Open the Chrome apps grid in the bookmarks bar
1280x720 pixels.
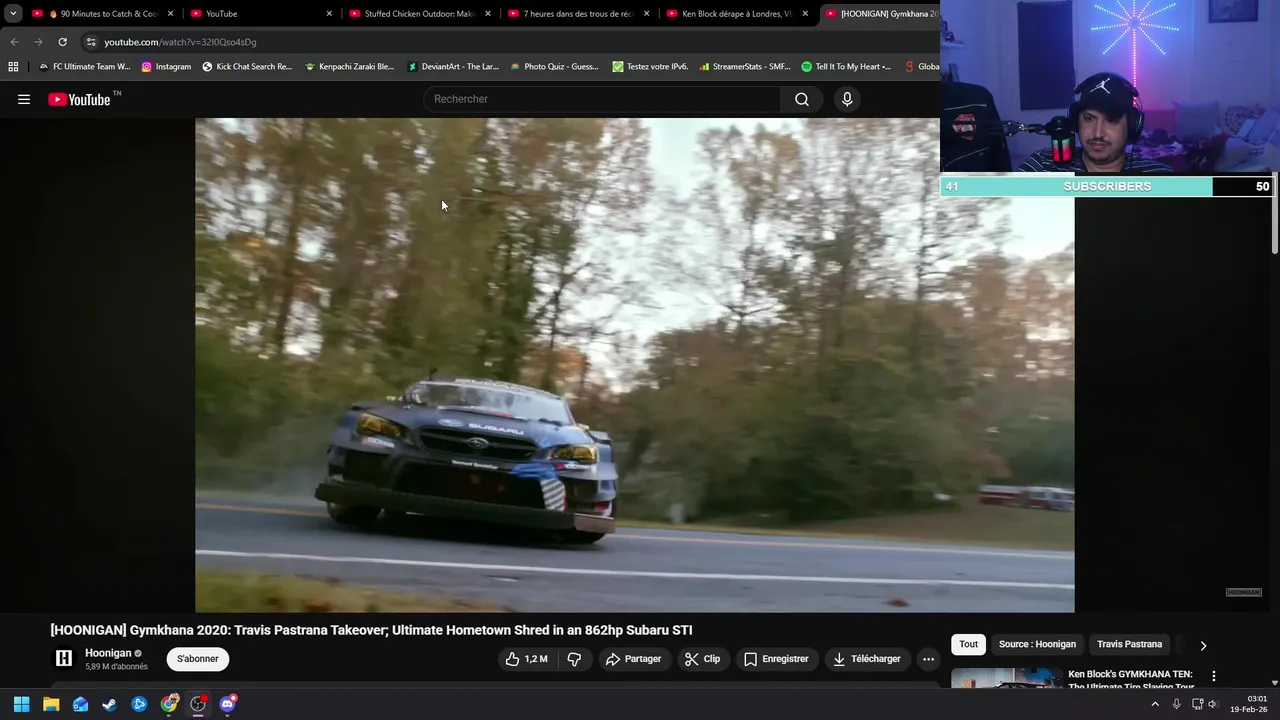coord(13,66)
